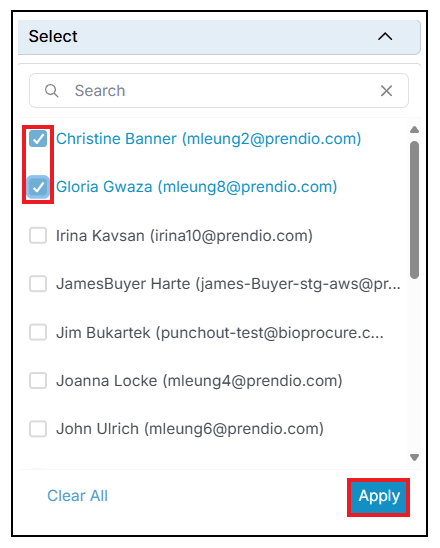Viewport: 440px width, 548px height.
Task: Click the Apply button
Action: click(x=379, y=497)
